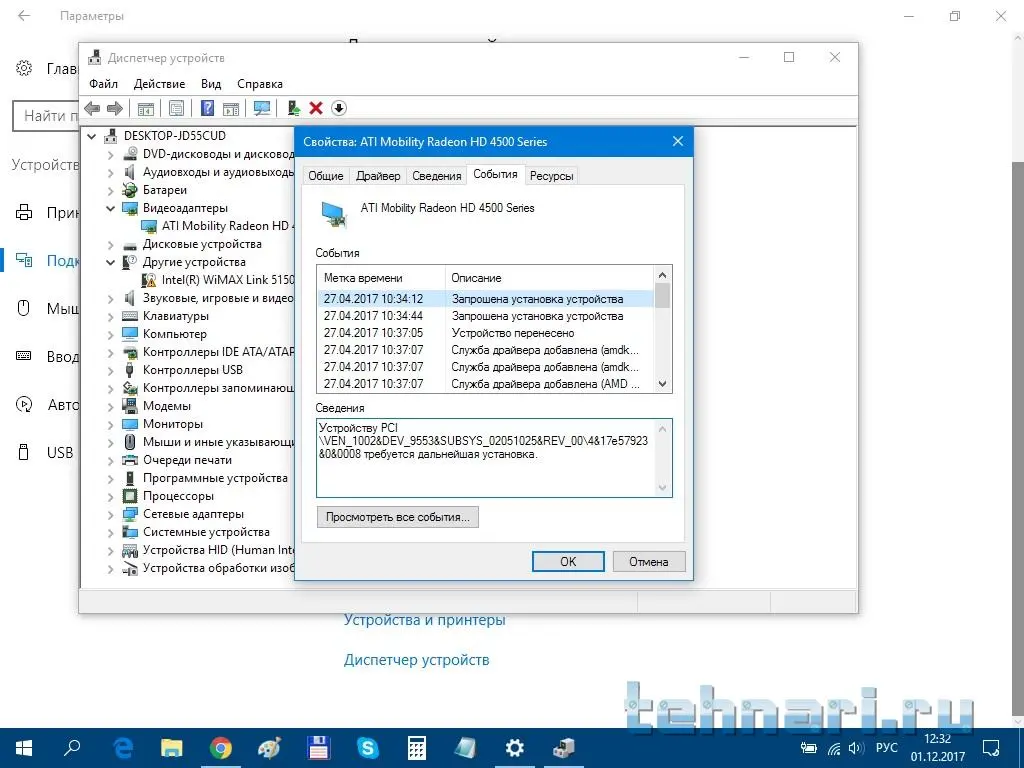
Task: Open the toolbar Properties sheet icon
Action: coord(176,108)
